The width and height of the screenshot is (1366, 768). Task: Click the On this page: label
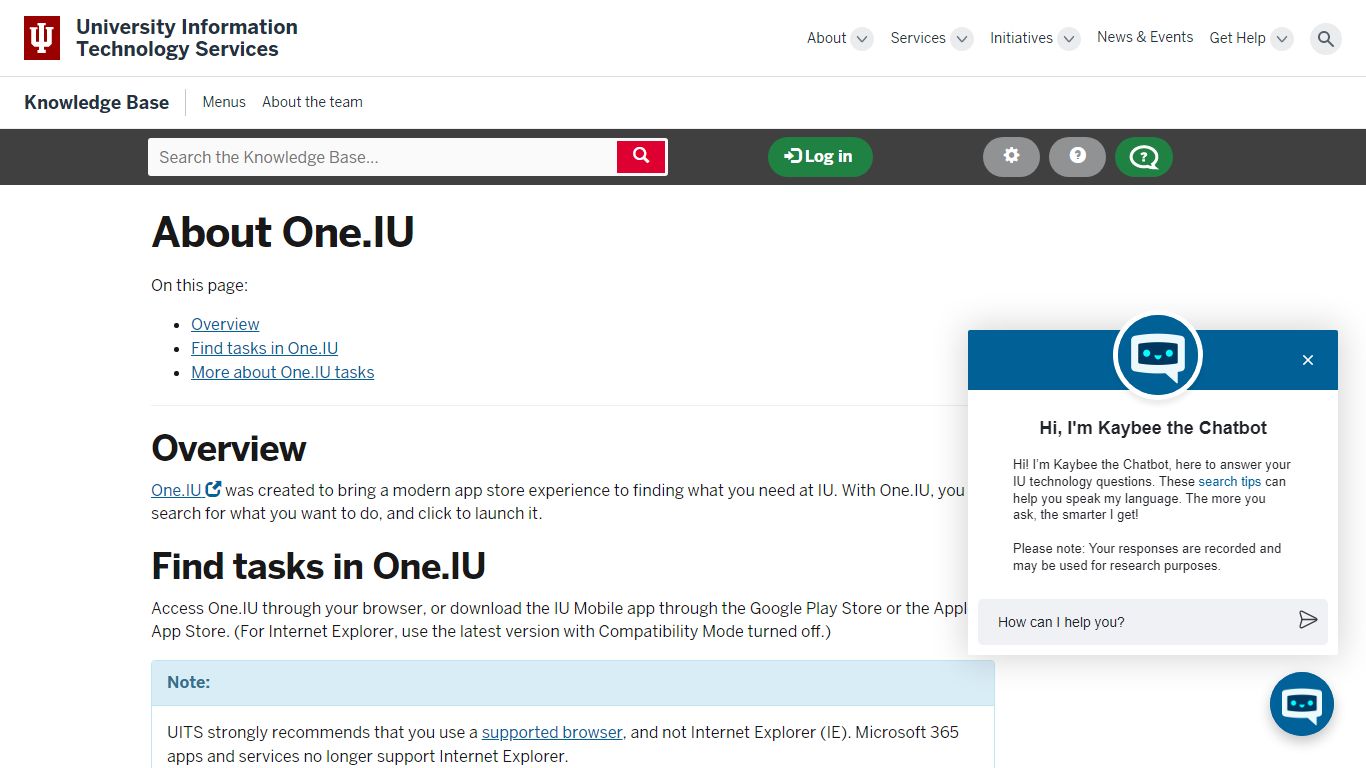coord(199,285)
